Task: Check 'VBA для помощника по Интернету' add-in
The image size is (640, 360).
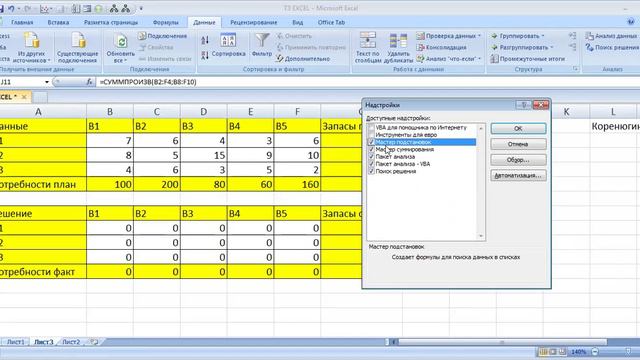Action: [371, 128]
